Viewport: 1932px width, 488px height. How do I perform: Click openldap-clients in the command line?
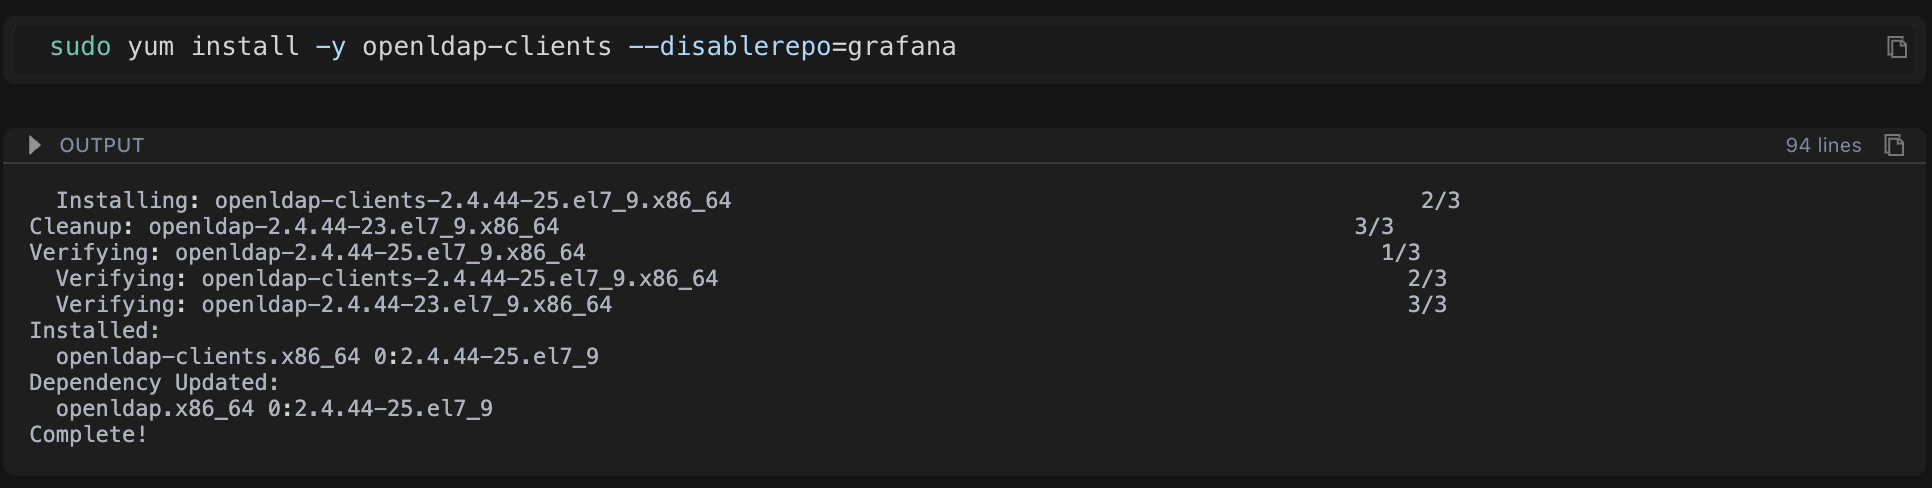(486, 47)
